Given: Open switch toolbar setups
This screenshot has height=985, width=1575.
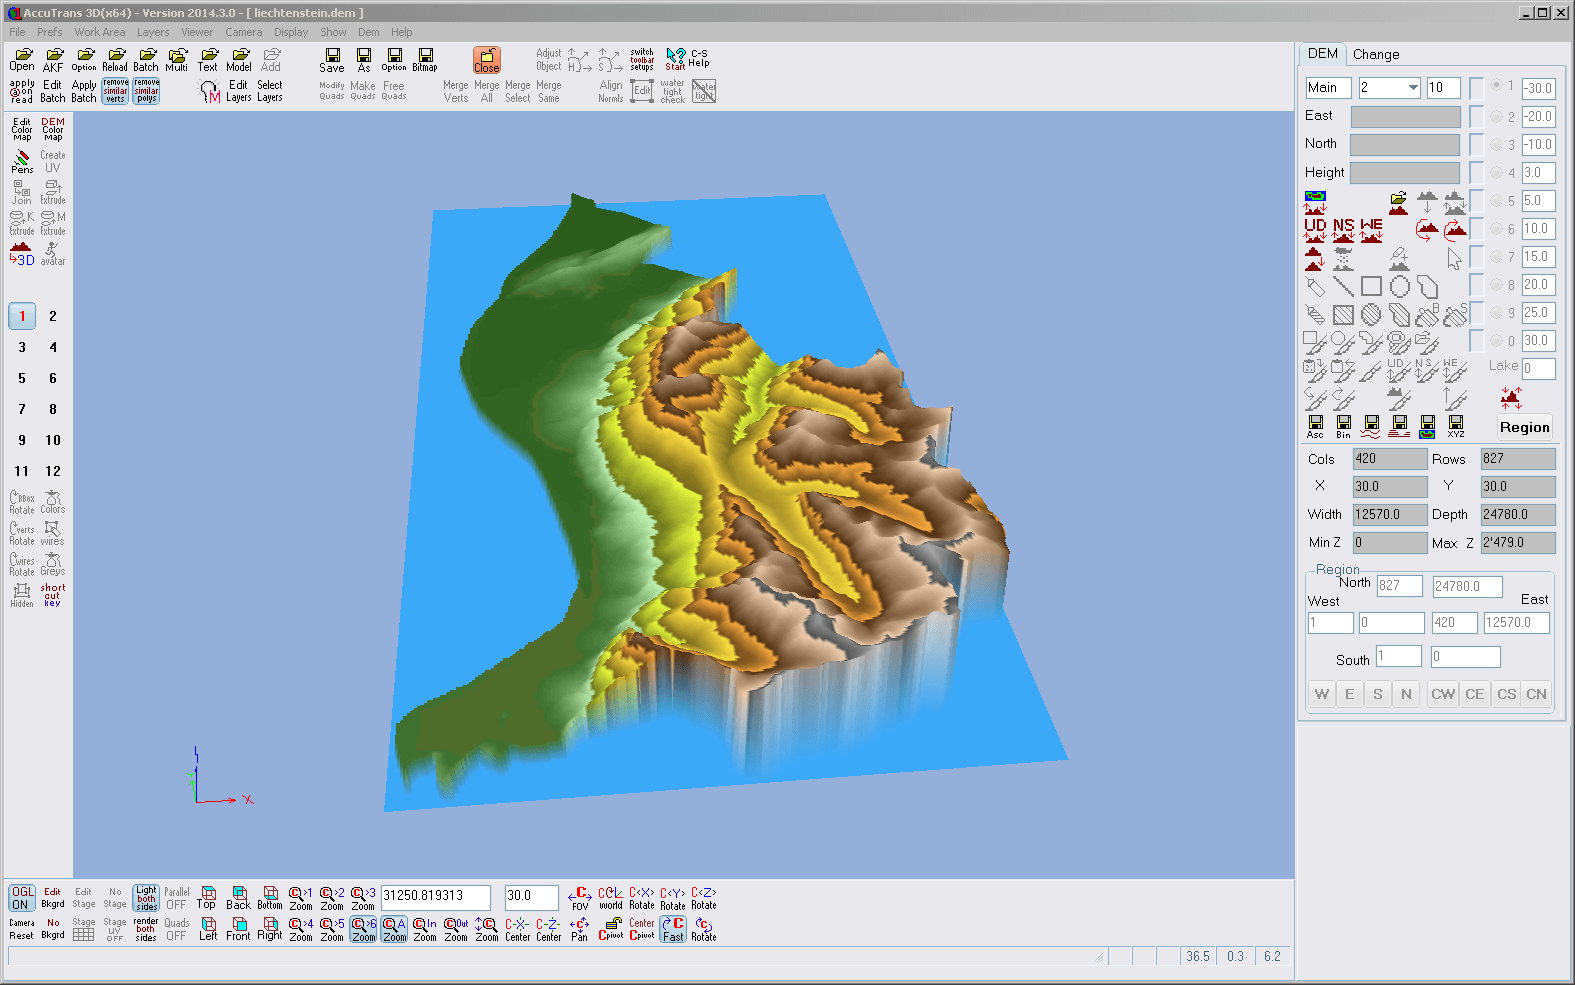Looking at the screenshot, I should point(642,60).
